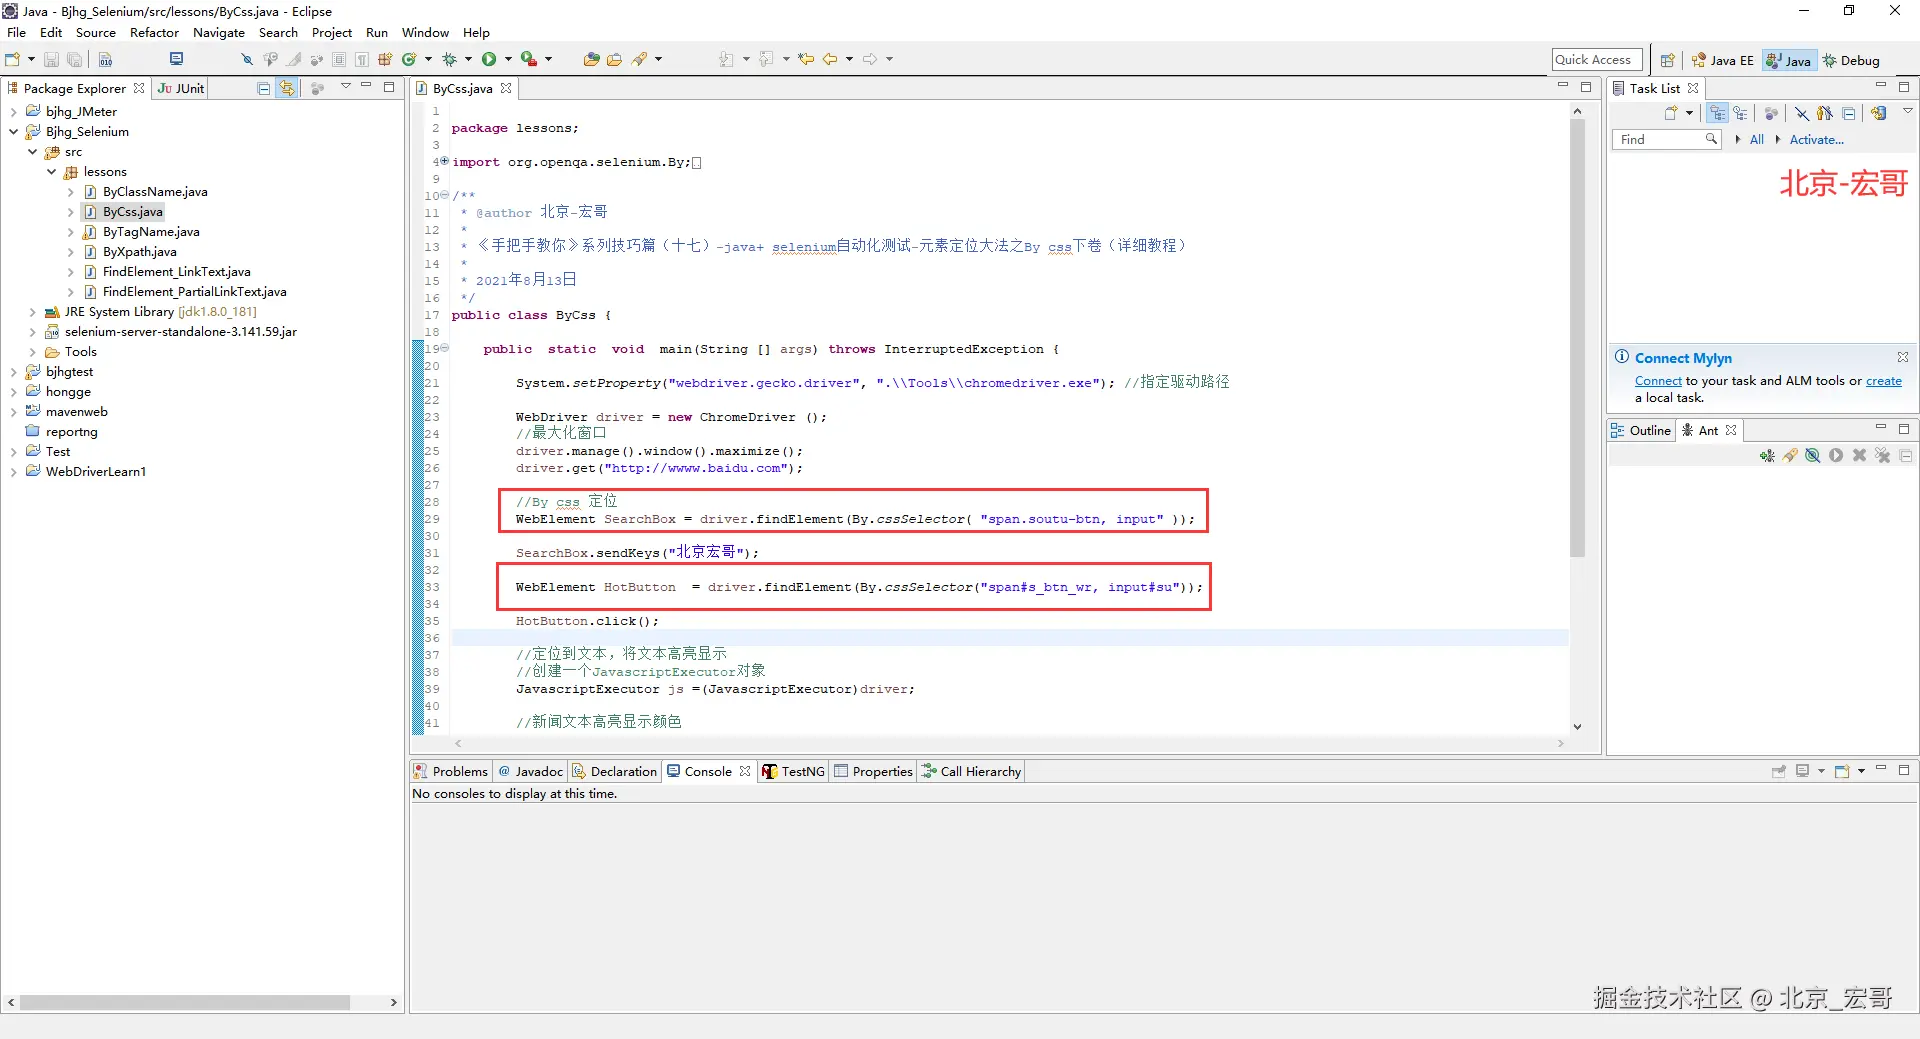Viewport: 1920px width, 1039px height.
Task: Click the New wizard toolbar icon
Action: 12,59
